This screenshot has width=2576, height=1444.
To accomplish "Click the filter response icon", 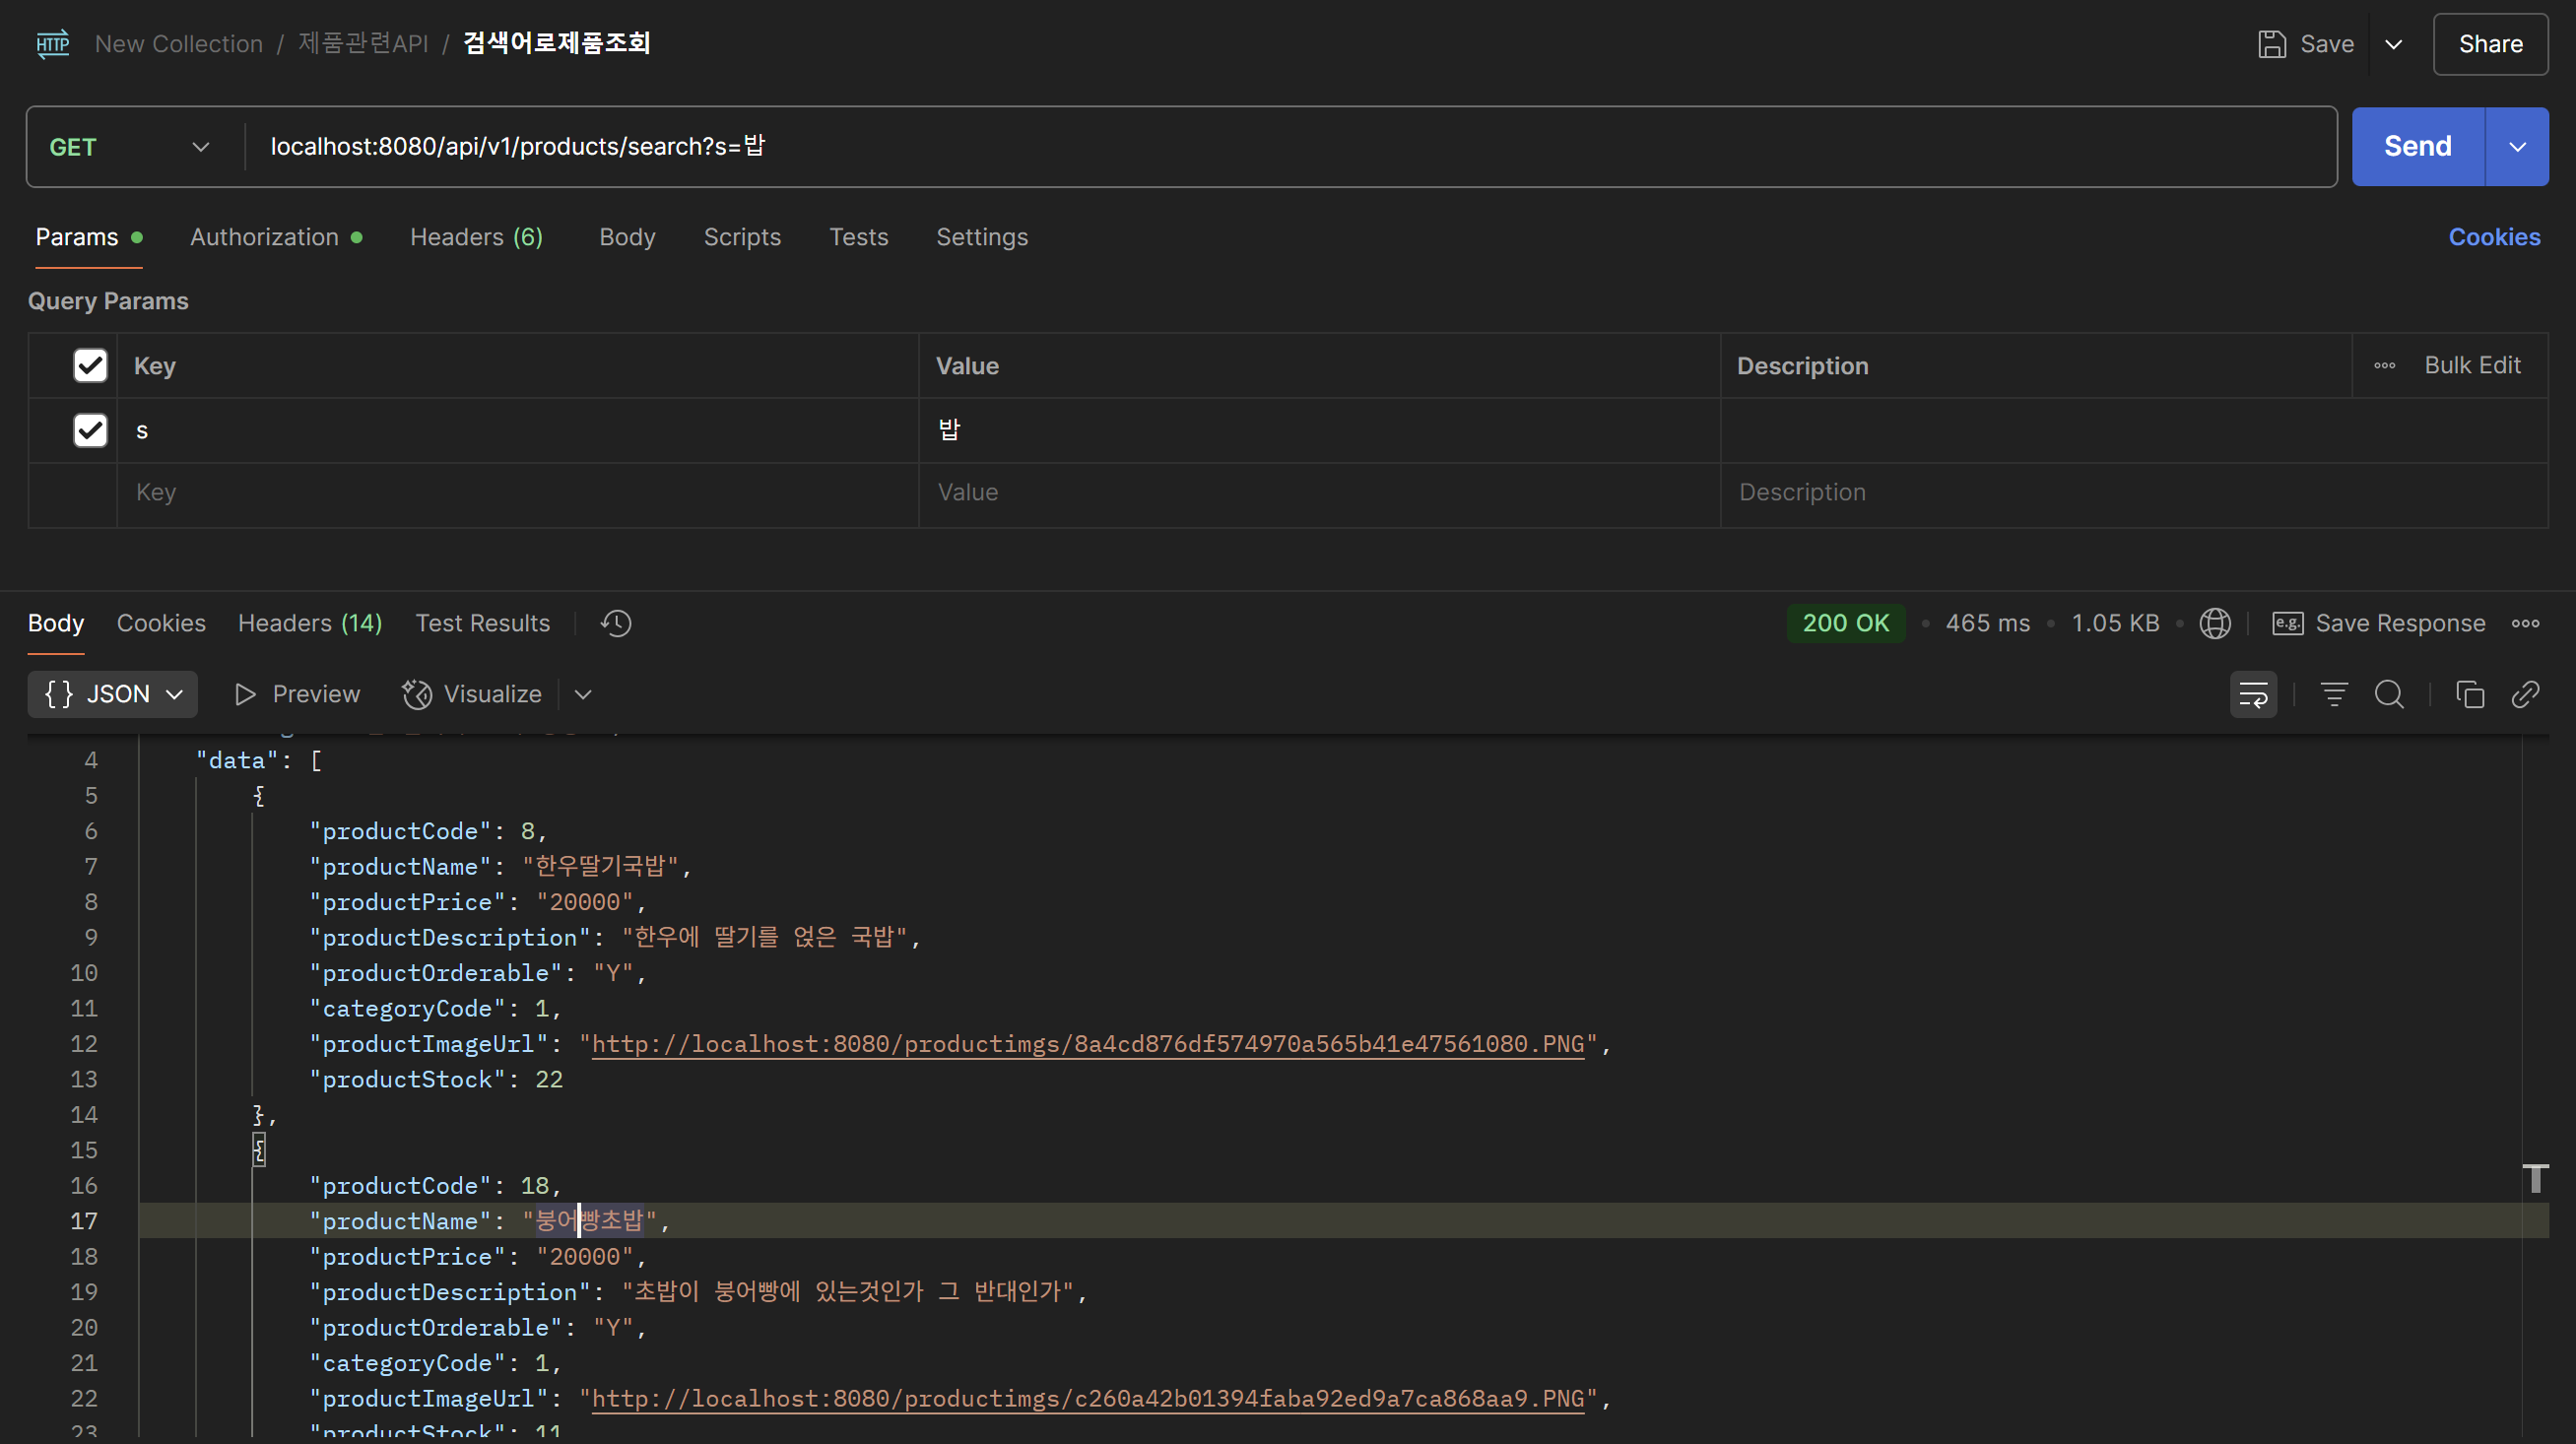I will tap(2334, 694).
